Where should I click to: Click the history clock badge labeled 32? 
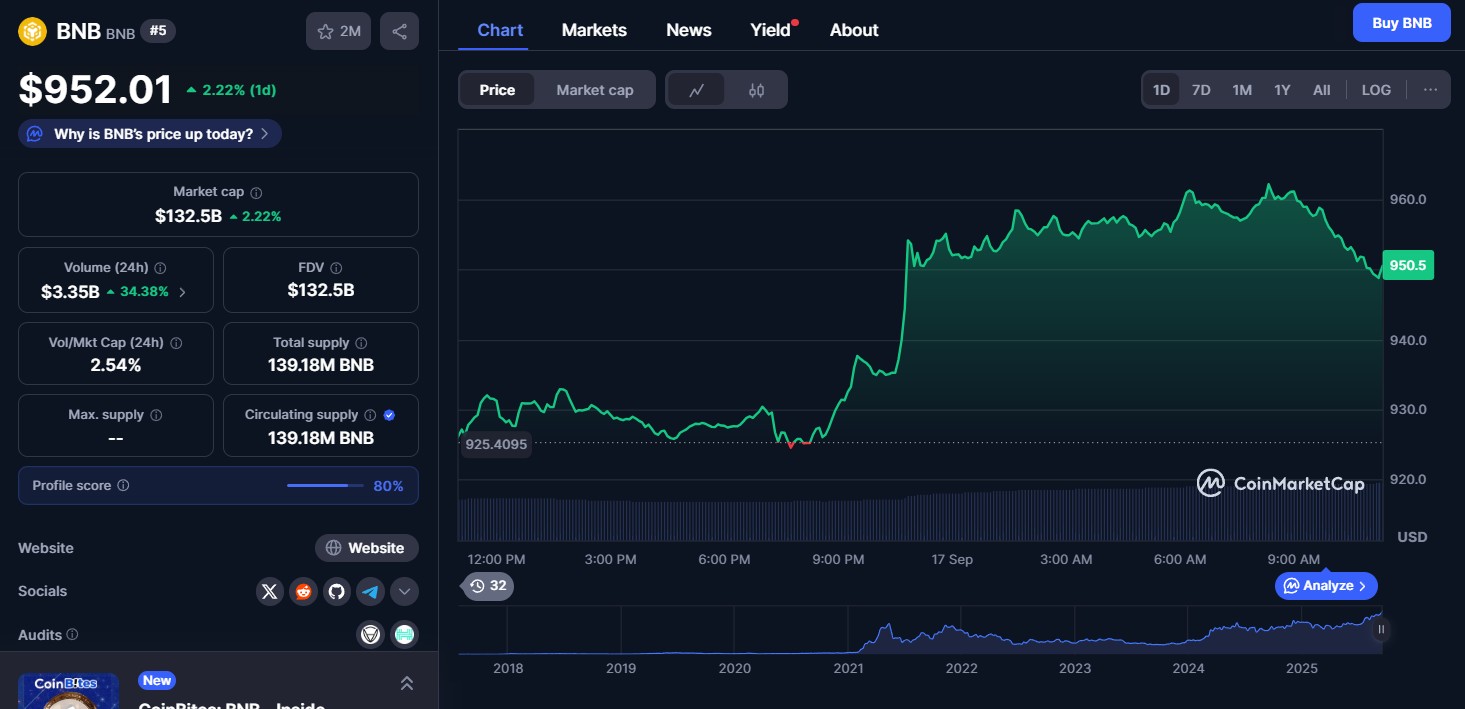coord(488,586)
